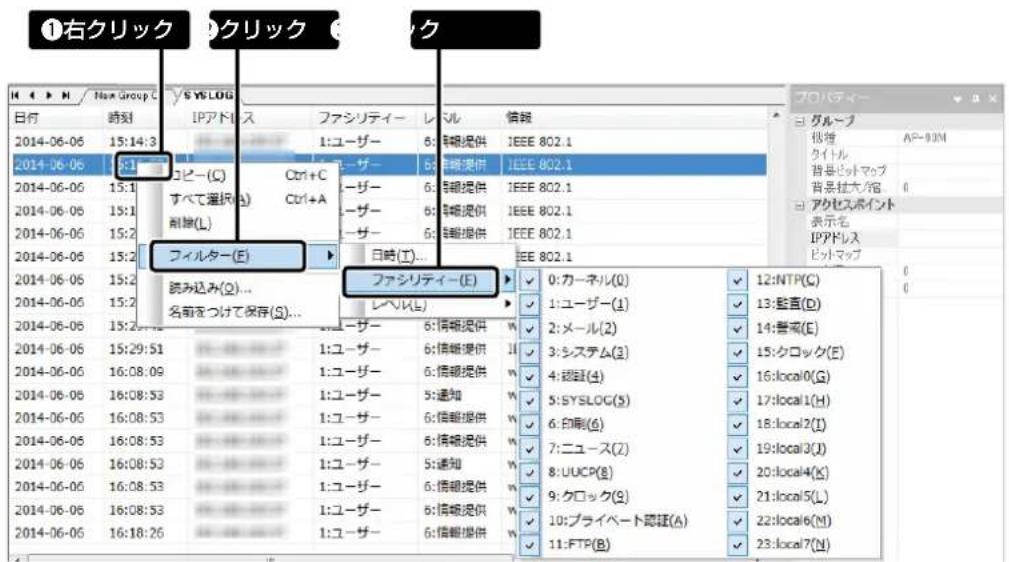The width and height of the screenshot is (1009, 562).
Task: Toggle facility 10:プライベート認証 checkbox
Action: [x=529, y=521]
